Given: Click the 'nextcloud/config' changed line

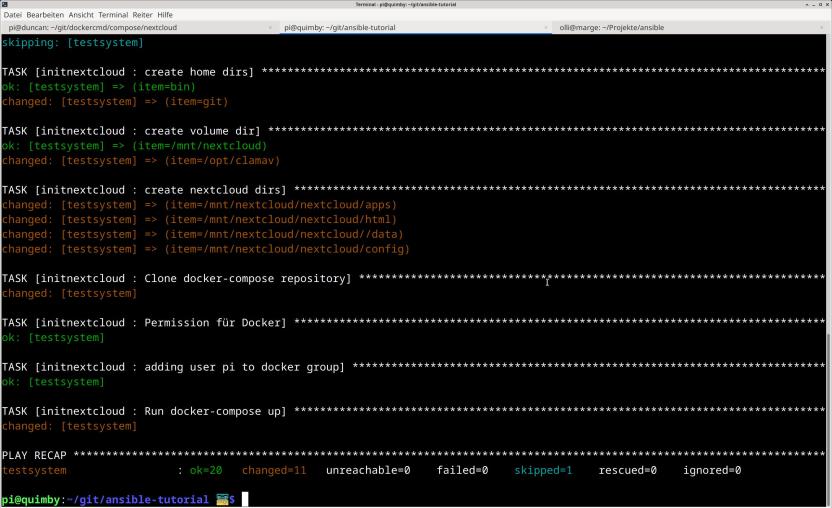Looking at the screenshot, I should 206,249.
